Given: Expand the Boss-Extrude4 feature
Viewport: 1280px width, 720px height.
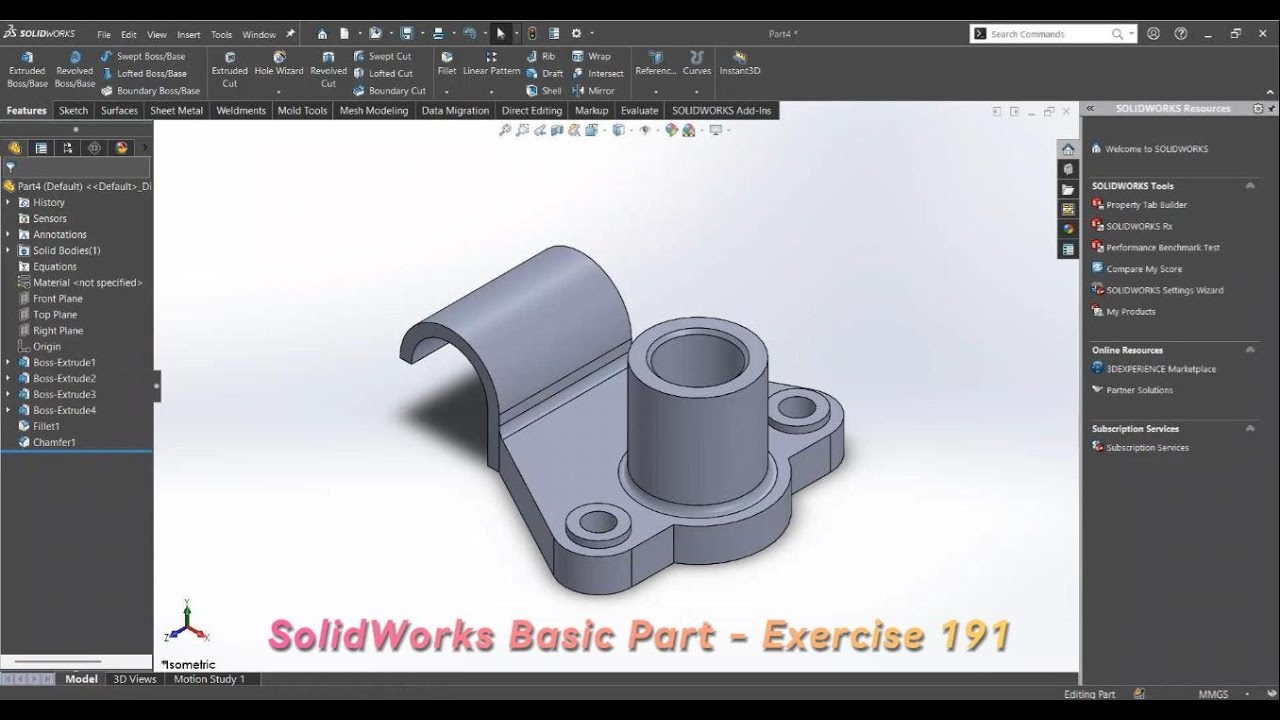Looking at the screenshot, I should point(8,410).
